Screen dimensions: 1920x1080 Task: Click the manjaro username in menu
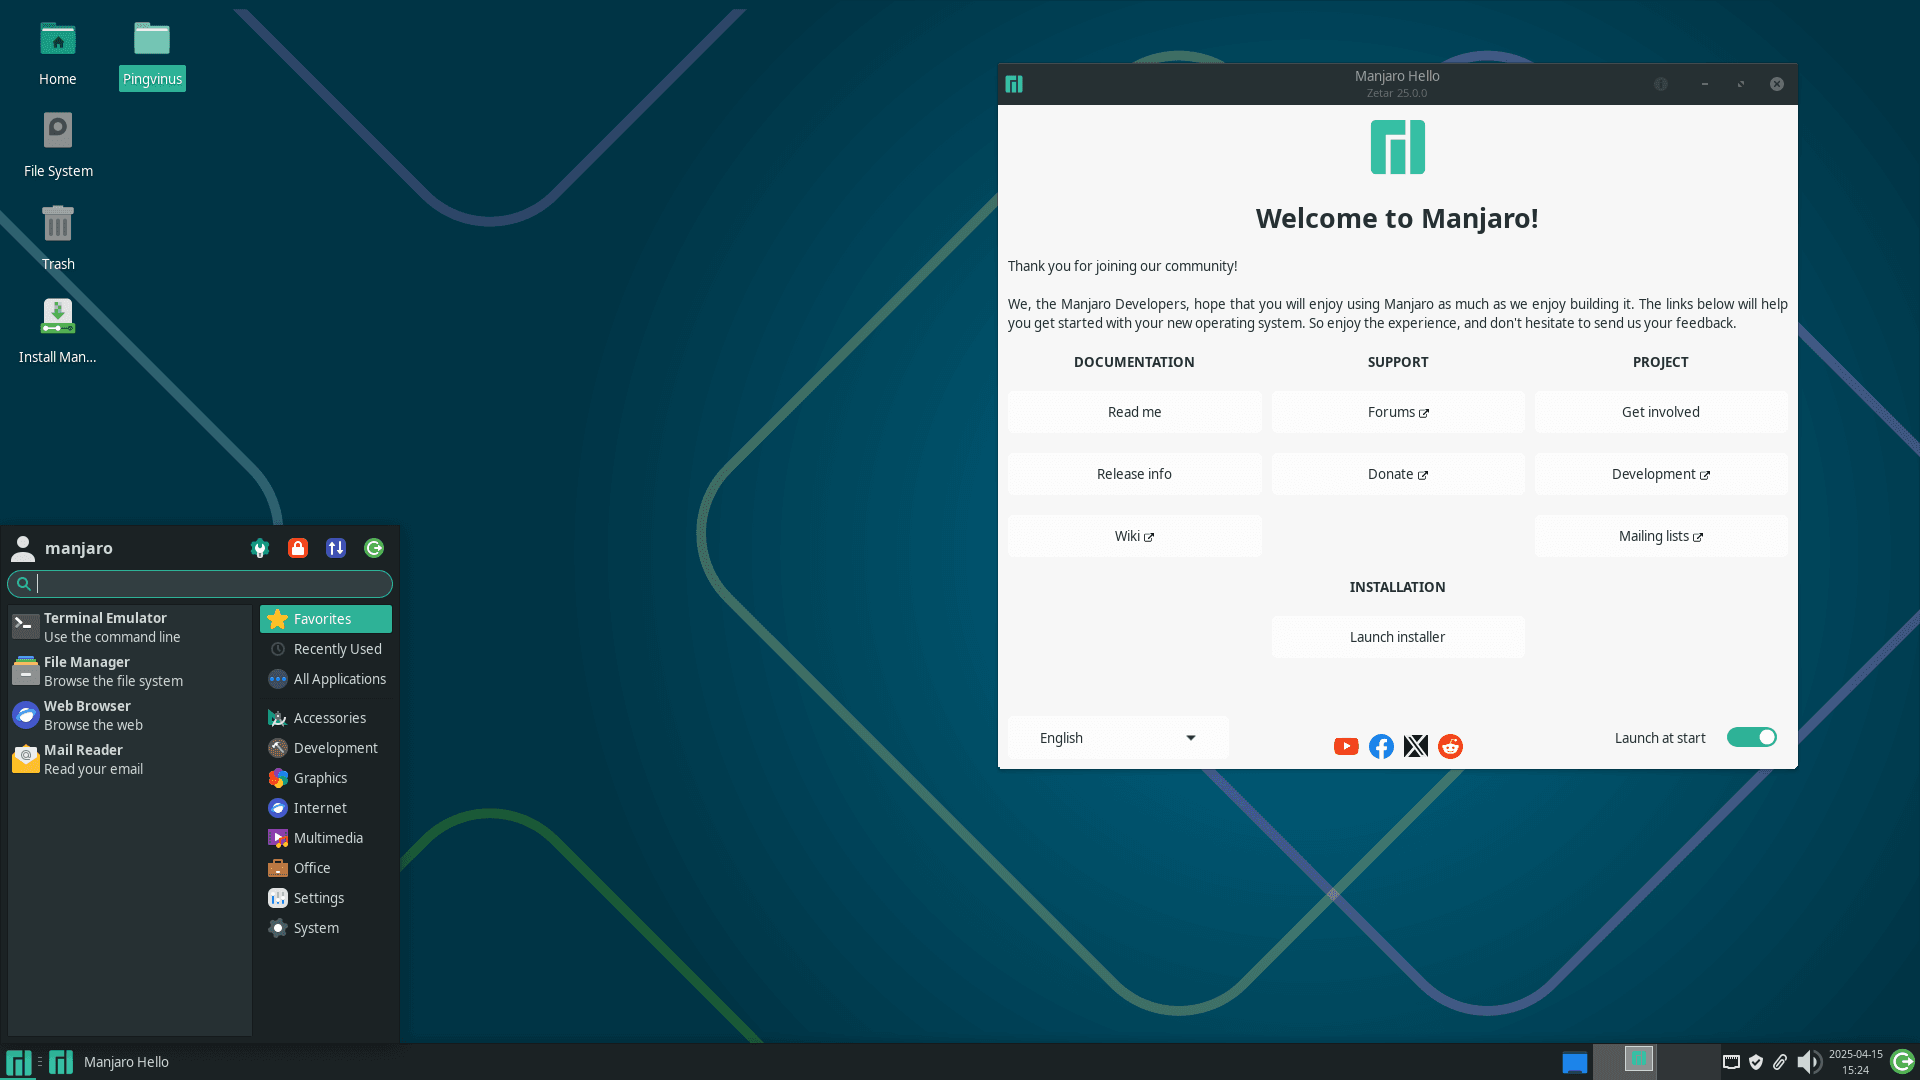(x=79, y=548)
